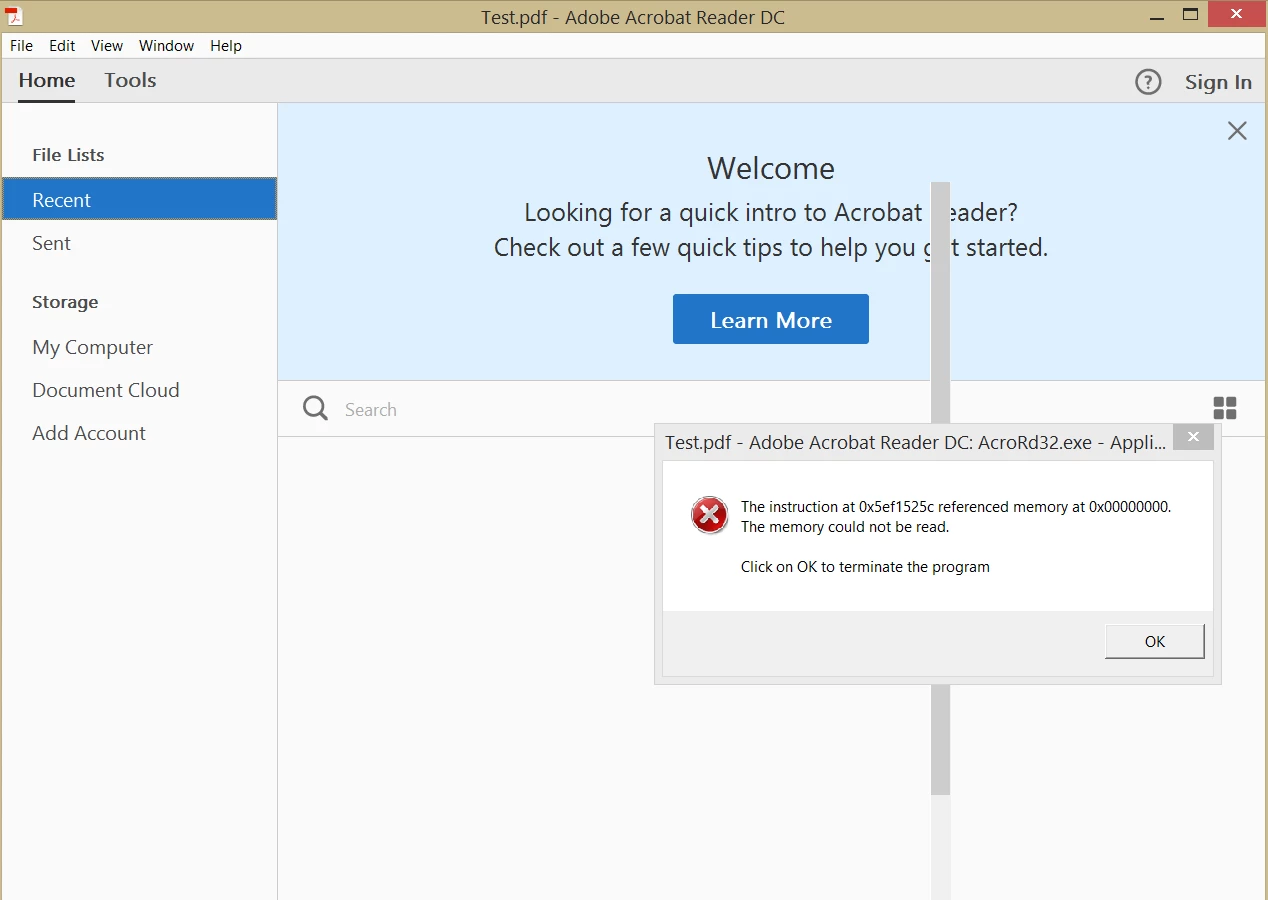Click Sign In link
The image size is (1268, 900).
(1218, 82)
